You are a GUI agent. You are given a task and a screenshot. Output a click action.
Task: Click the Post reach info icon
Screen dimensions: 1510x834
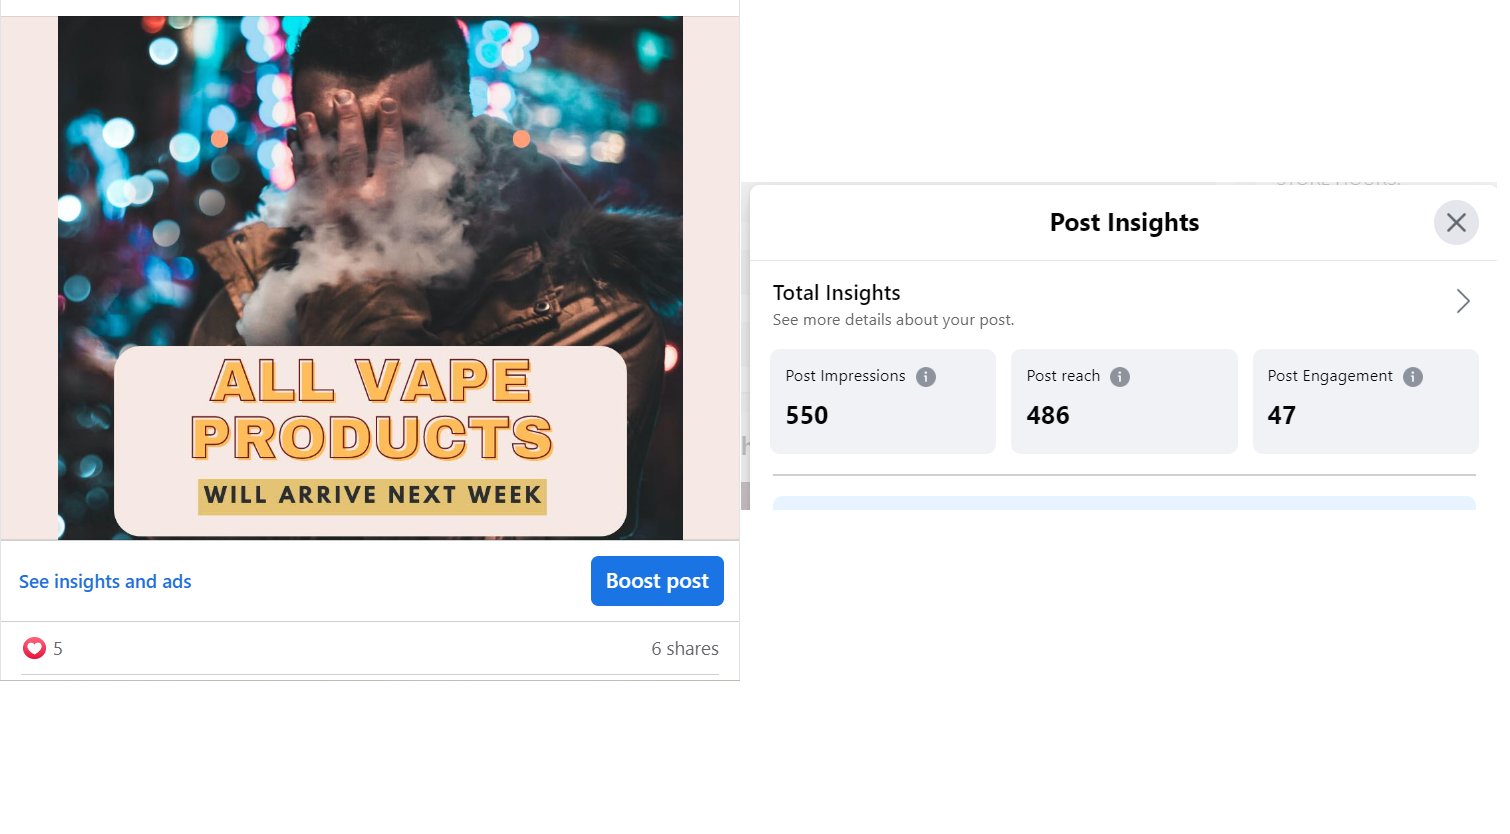tap(1120, 377)
